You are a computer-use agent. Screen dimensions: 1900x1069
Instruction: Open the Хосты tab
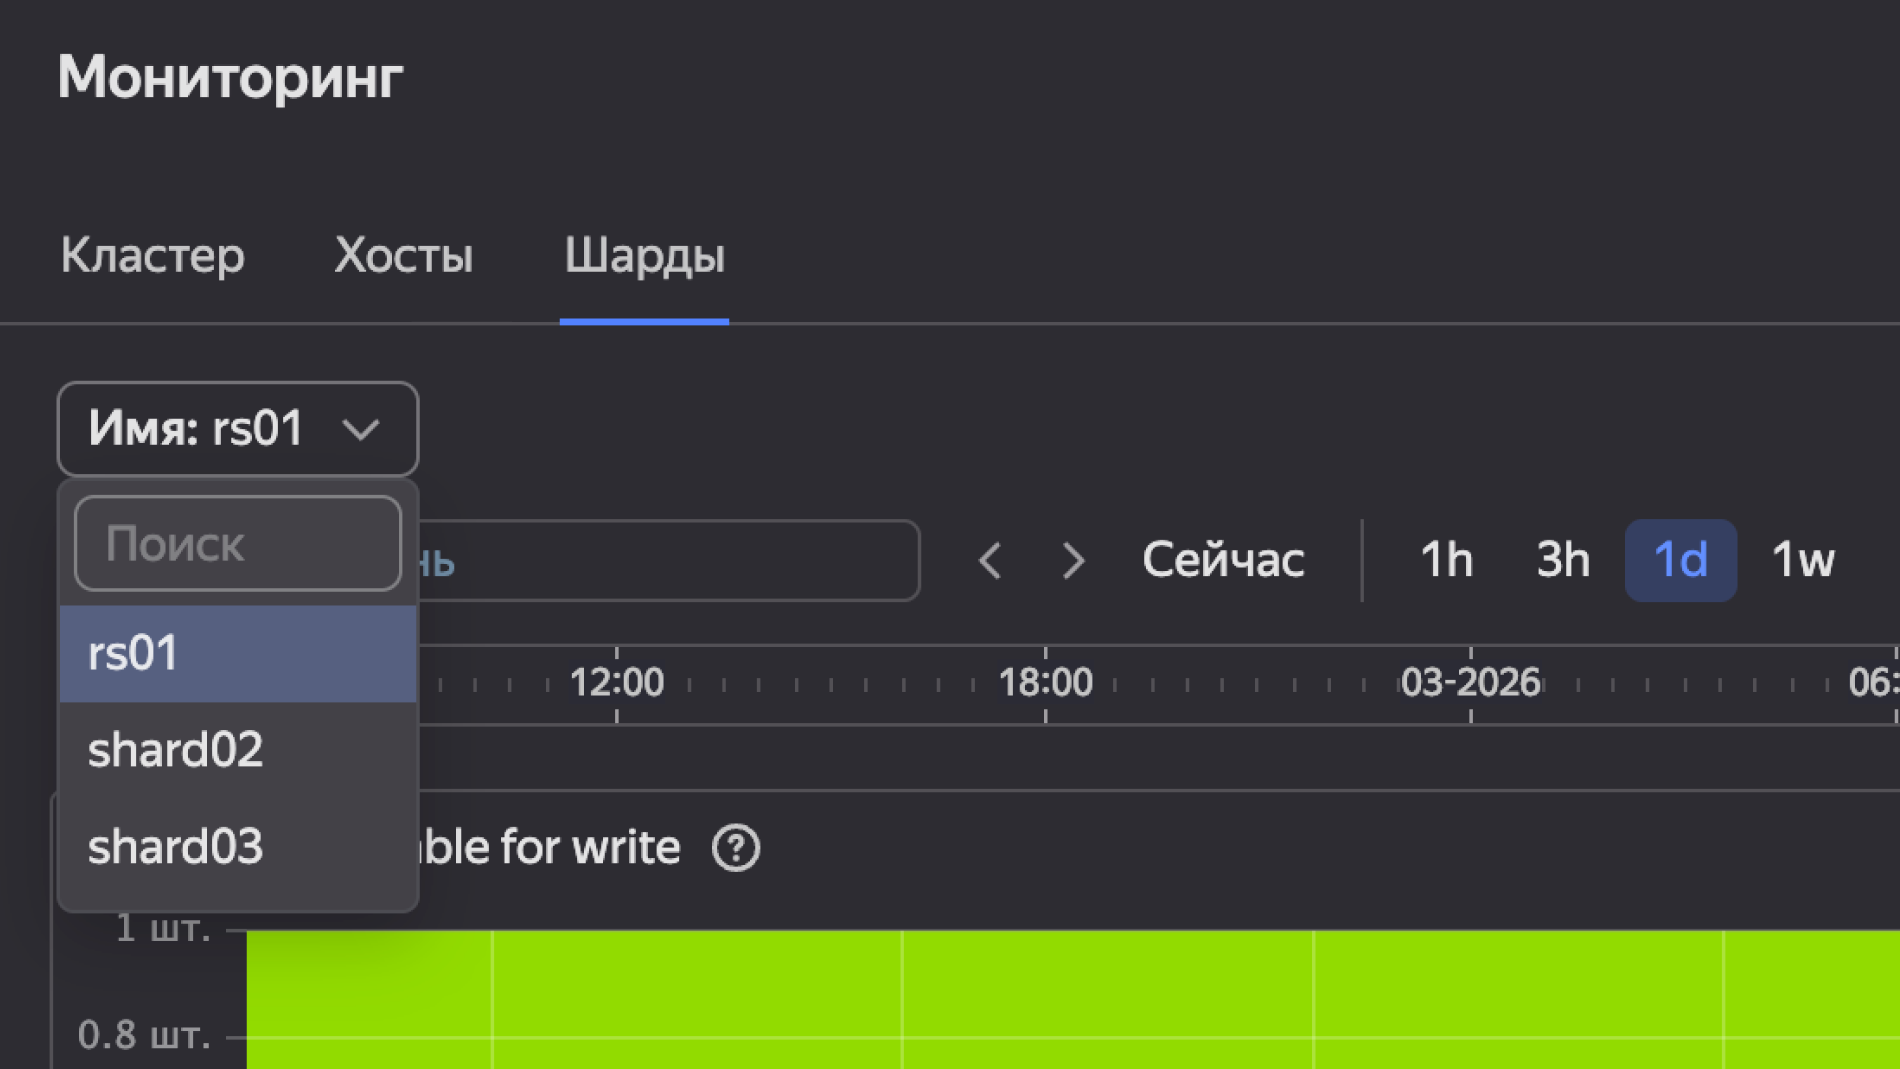pyautogui.click(x=404, y=257)
